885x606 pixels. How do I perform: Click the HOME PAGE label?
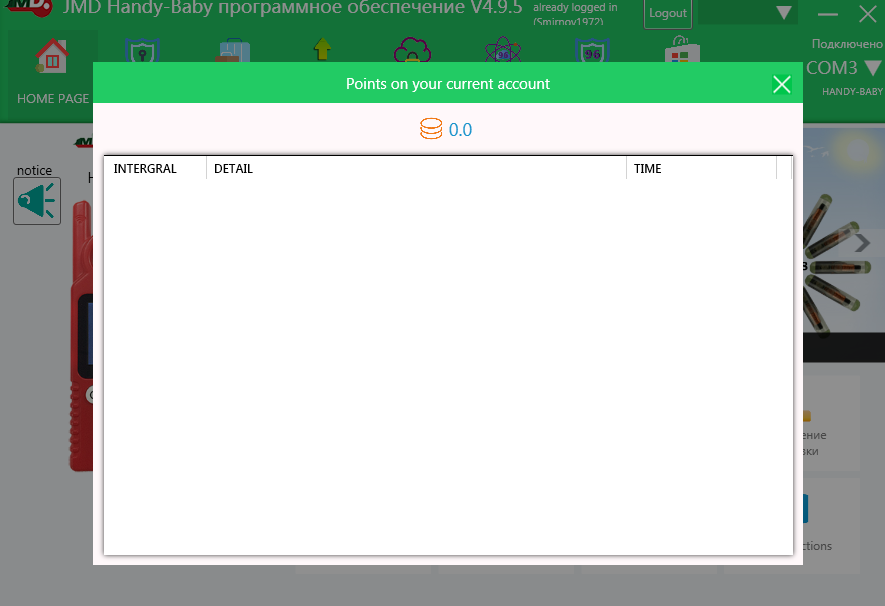pyautogui.click(x=53, y=99)
